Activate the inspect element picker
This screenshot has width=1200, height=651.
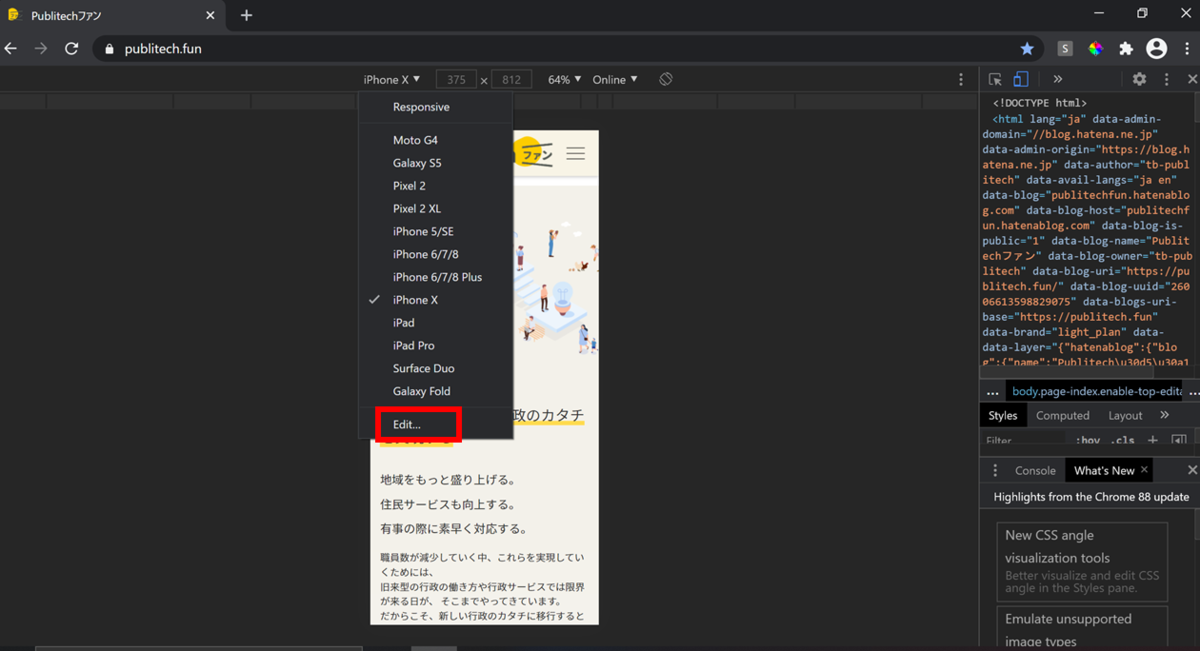pos(995,79)
